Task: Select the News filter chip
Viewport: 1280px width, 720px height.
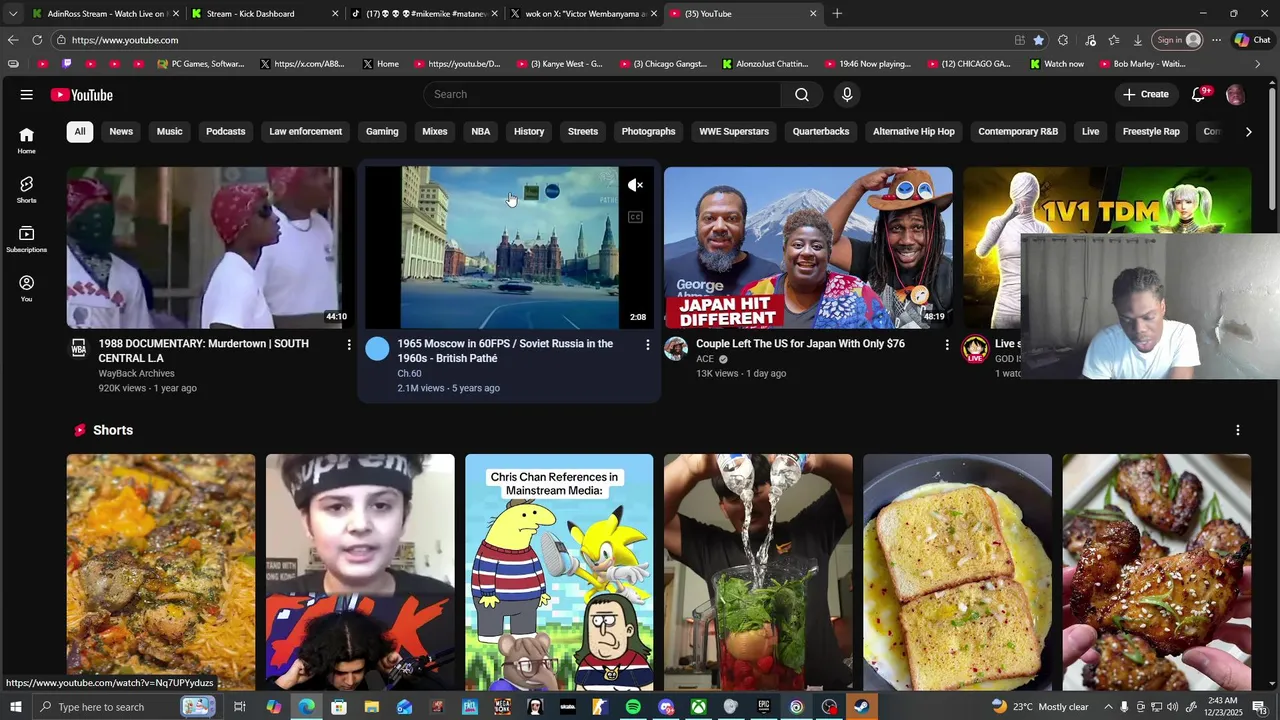Action: tap(121, 131)
